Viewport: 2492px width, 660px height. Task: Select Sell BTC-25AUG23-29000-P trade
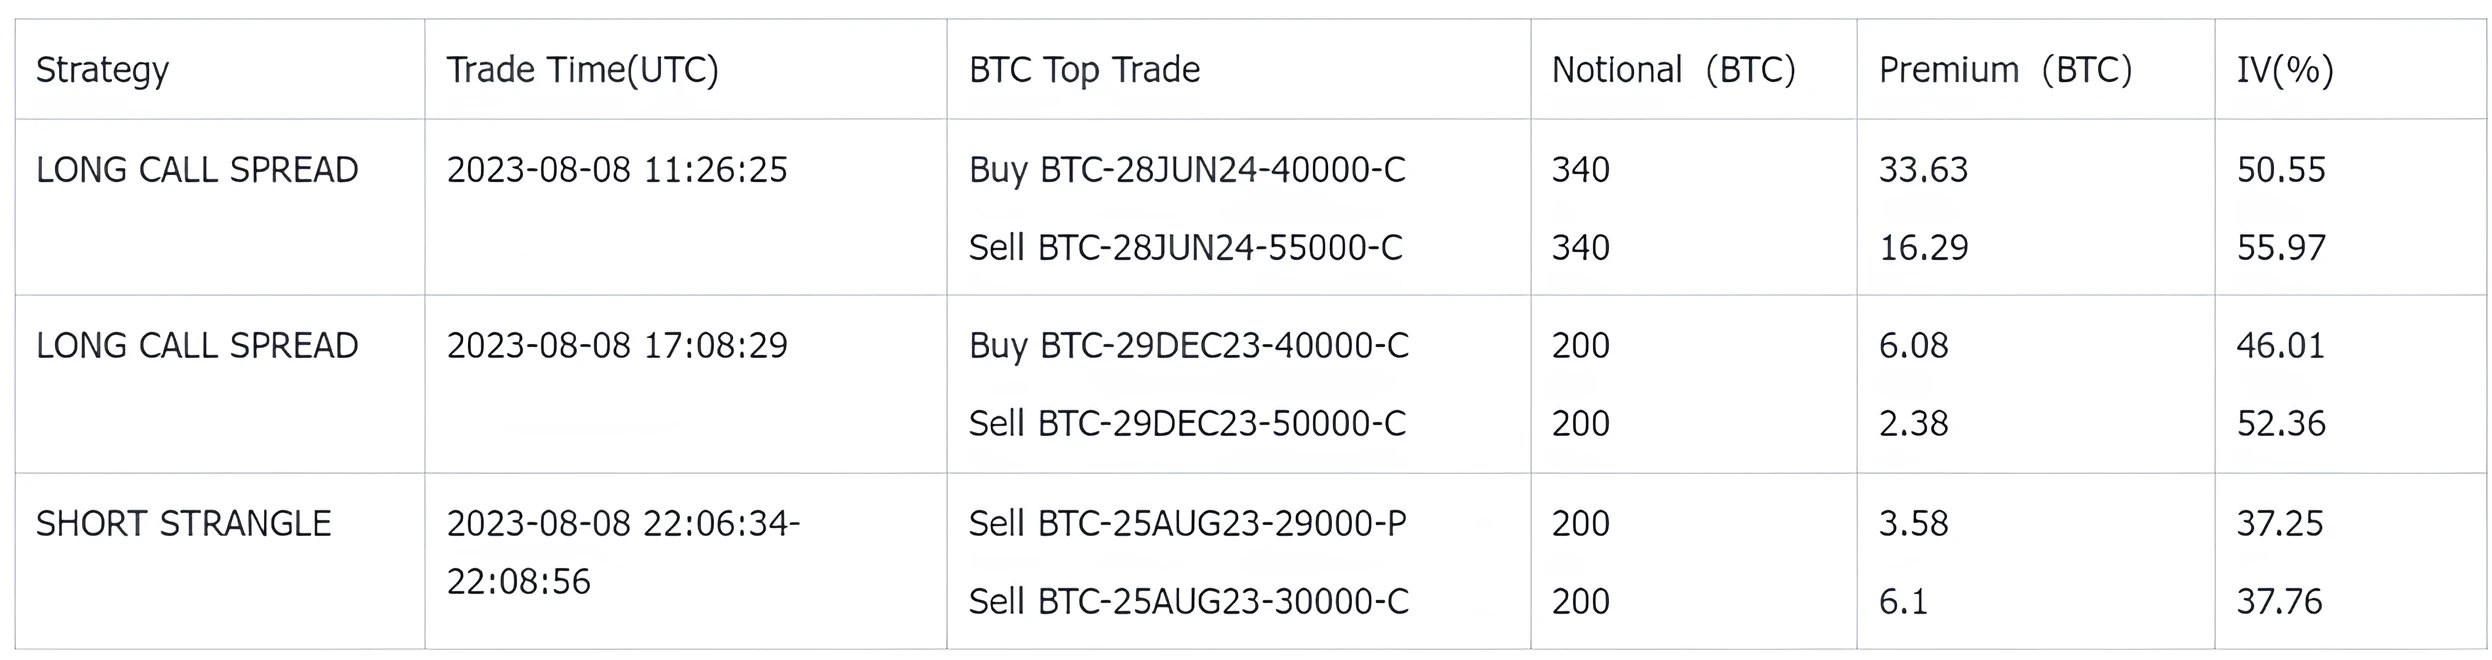1187,523
